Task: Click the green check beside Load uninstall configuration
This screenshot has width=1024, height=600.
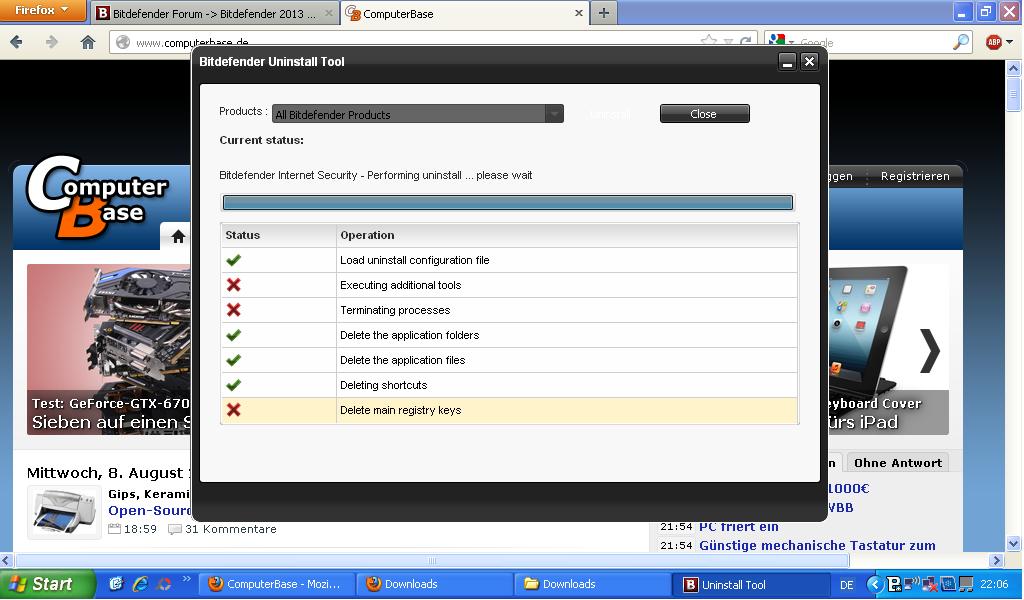Action: pyautogui.click(x=233, y=260)
